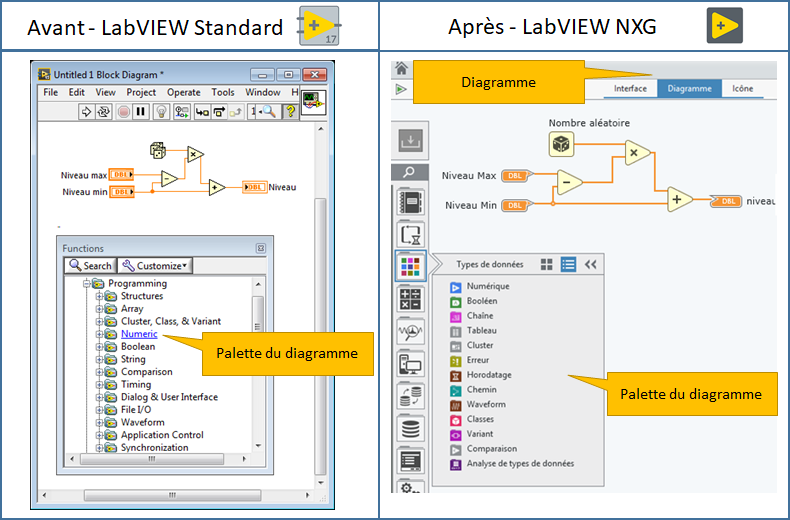790x520 pixels.
Task: Expand the Comparison tree node
Action: (99, 372)
